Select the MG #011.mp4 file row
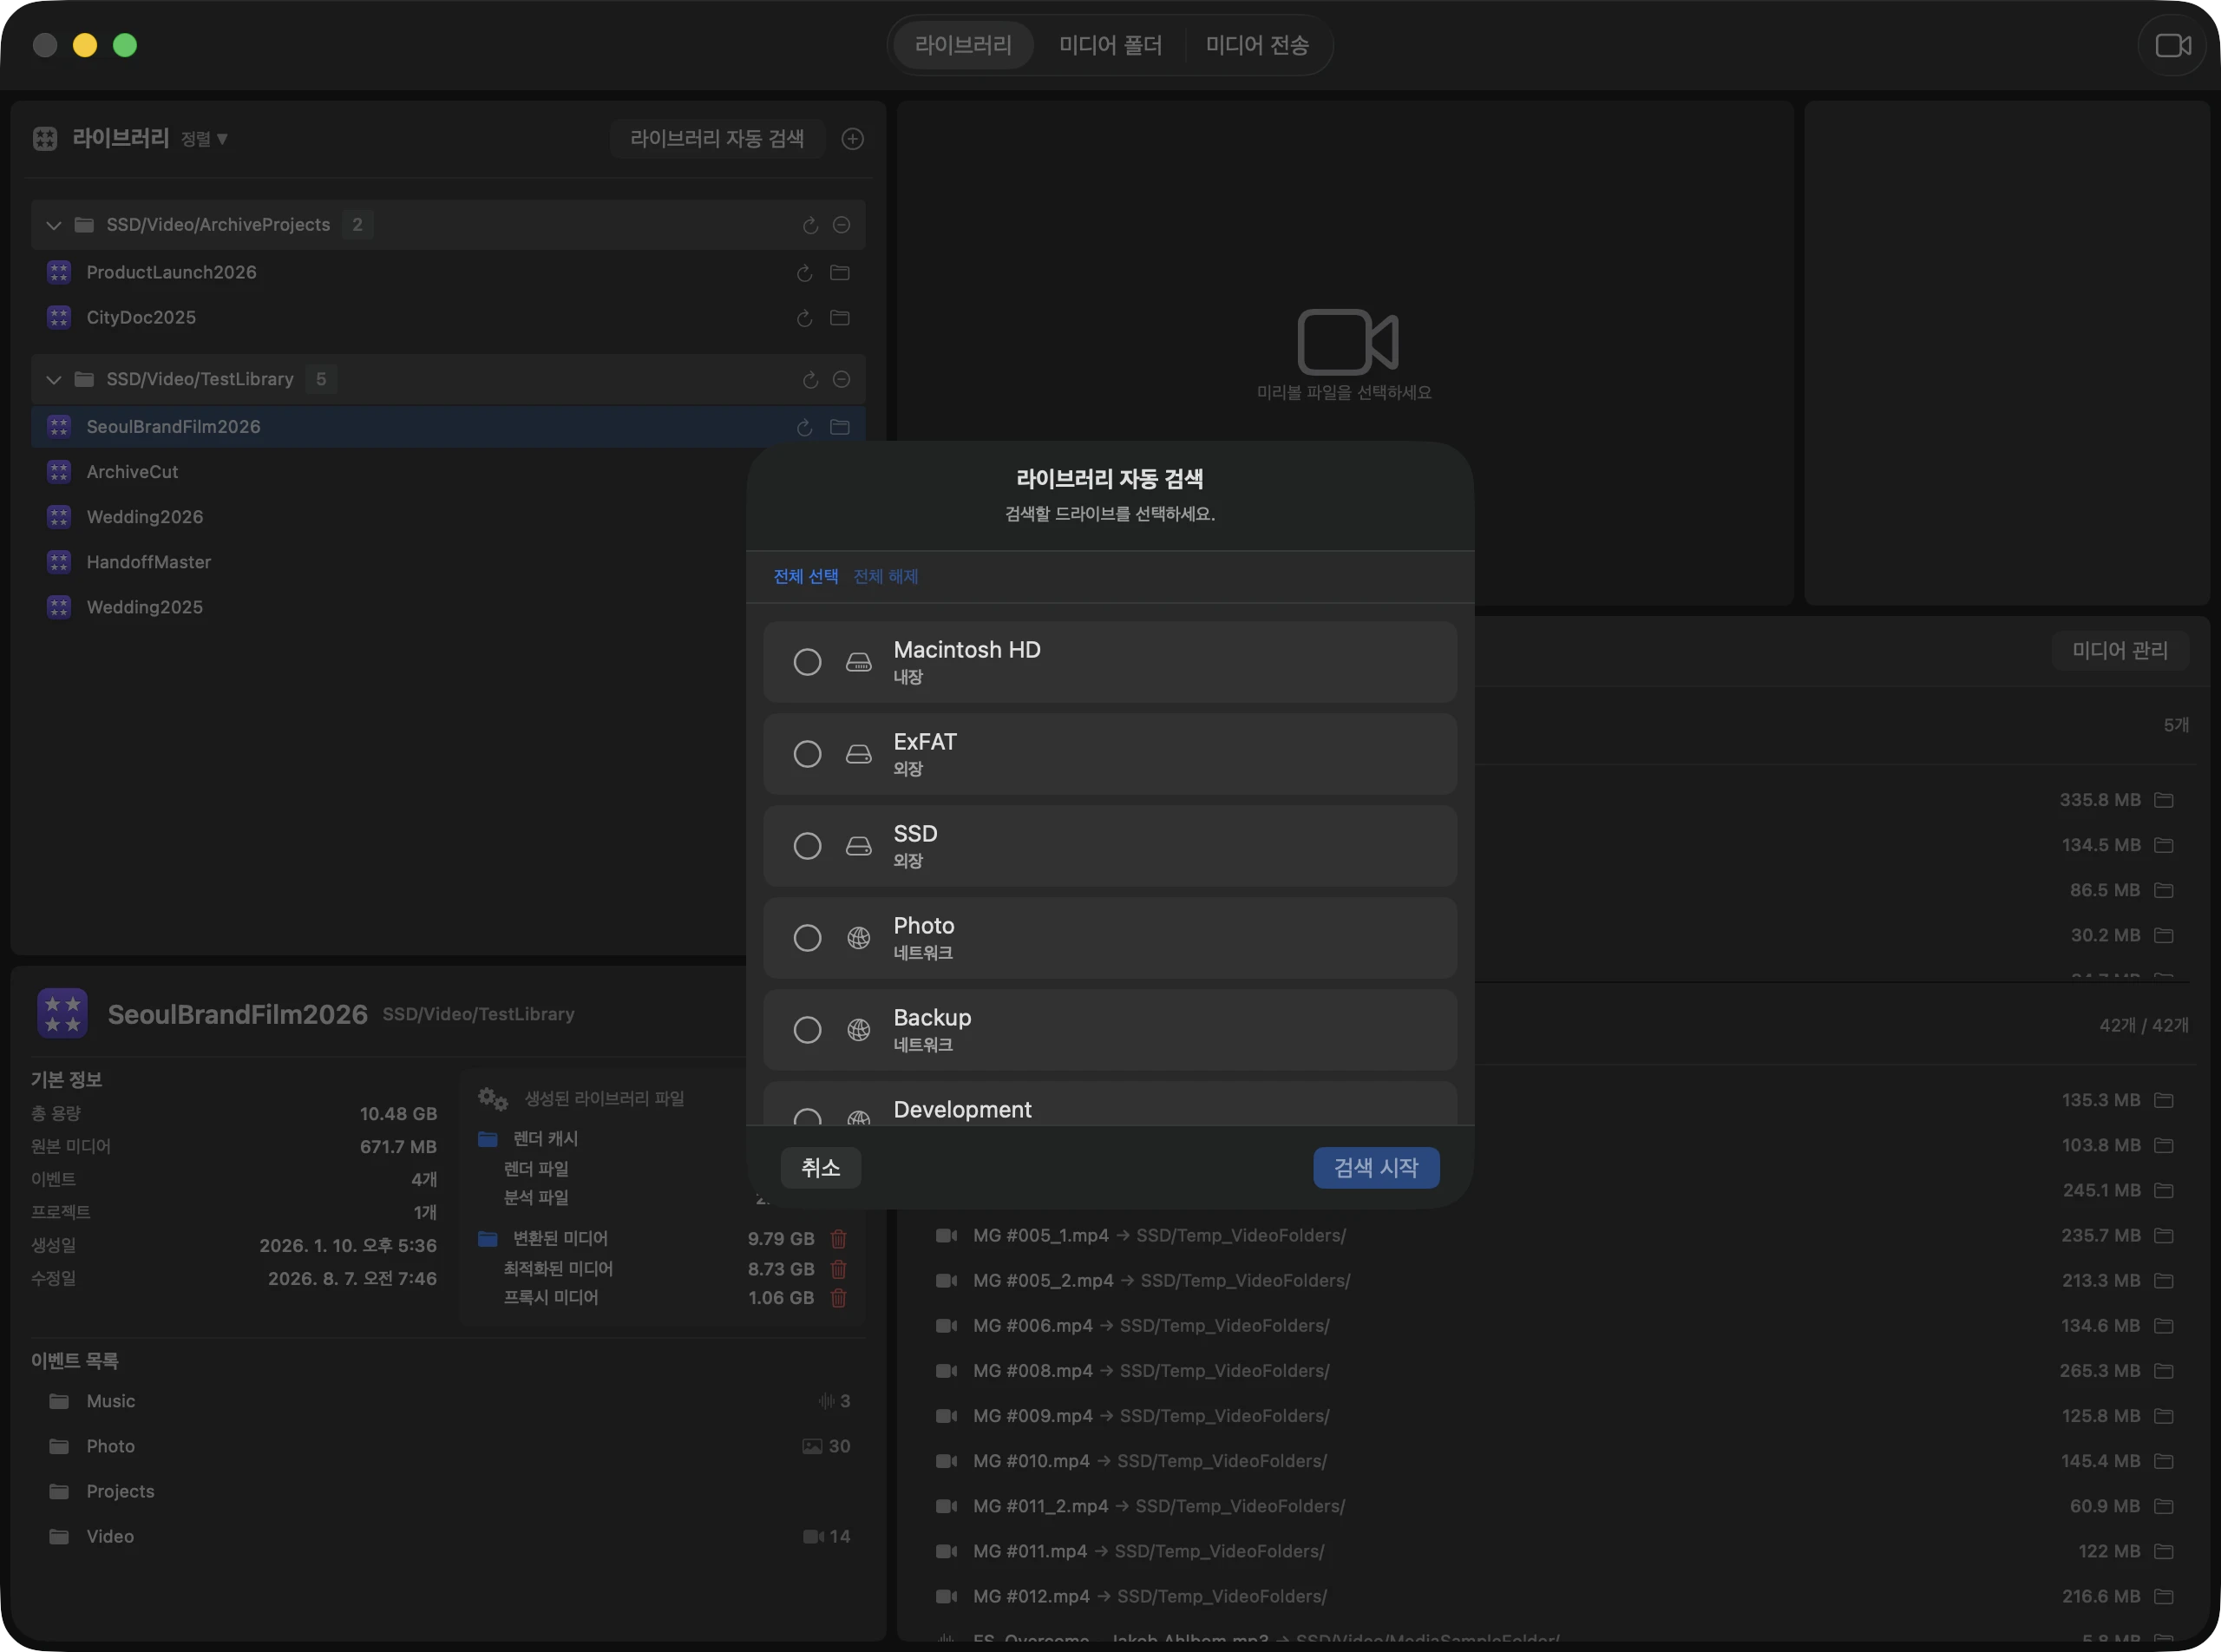This screenshot has height=1652, width=2221. tap(1553, 1551)
